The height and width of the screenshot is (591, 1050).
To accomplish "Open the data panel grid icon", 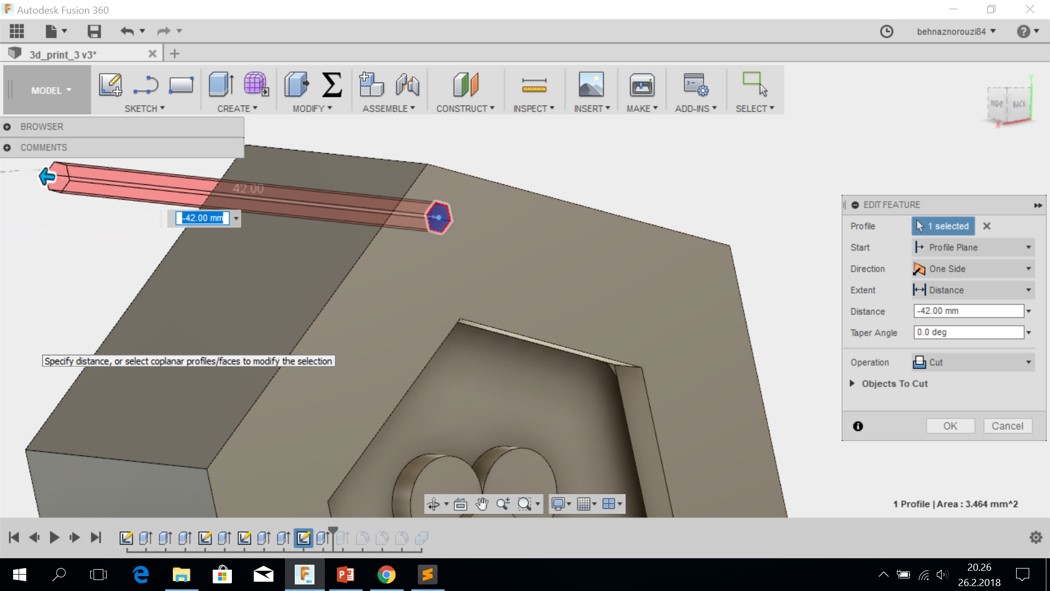I will 17,31.
